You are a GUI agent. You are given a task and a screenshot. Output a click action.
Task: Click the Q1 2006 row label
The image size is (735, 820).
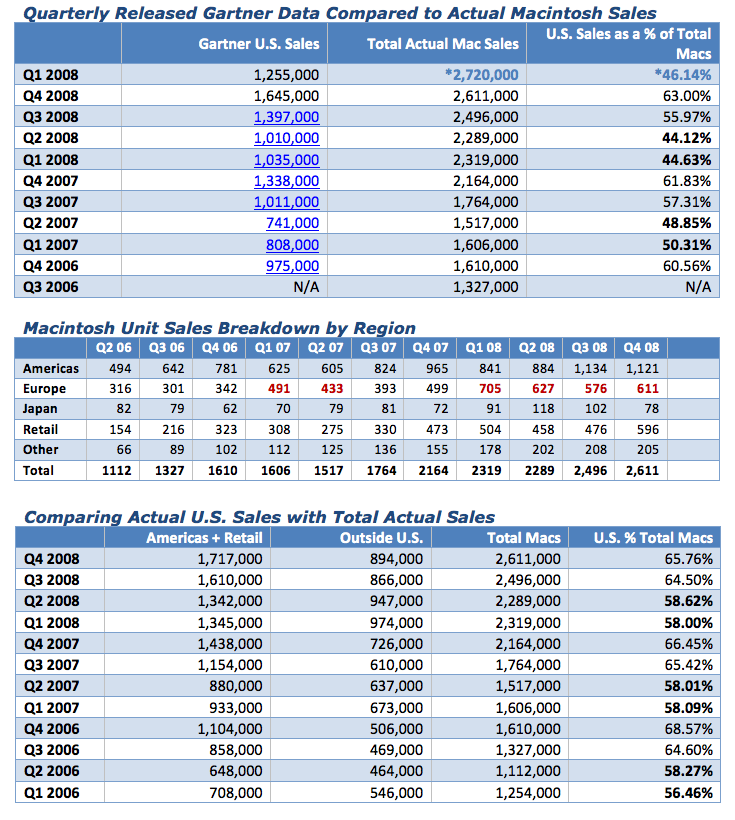(51, 793)
